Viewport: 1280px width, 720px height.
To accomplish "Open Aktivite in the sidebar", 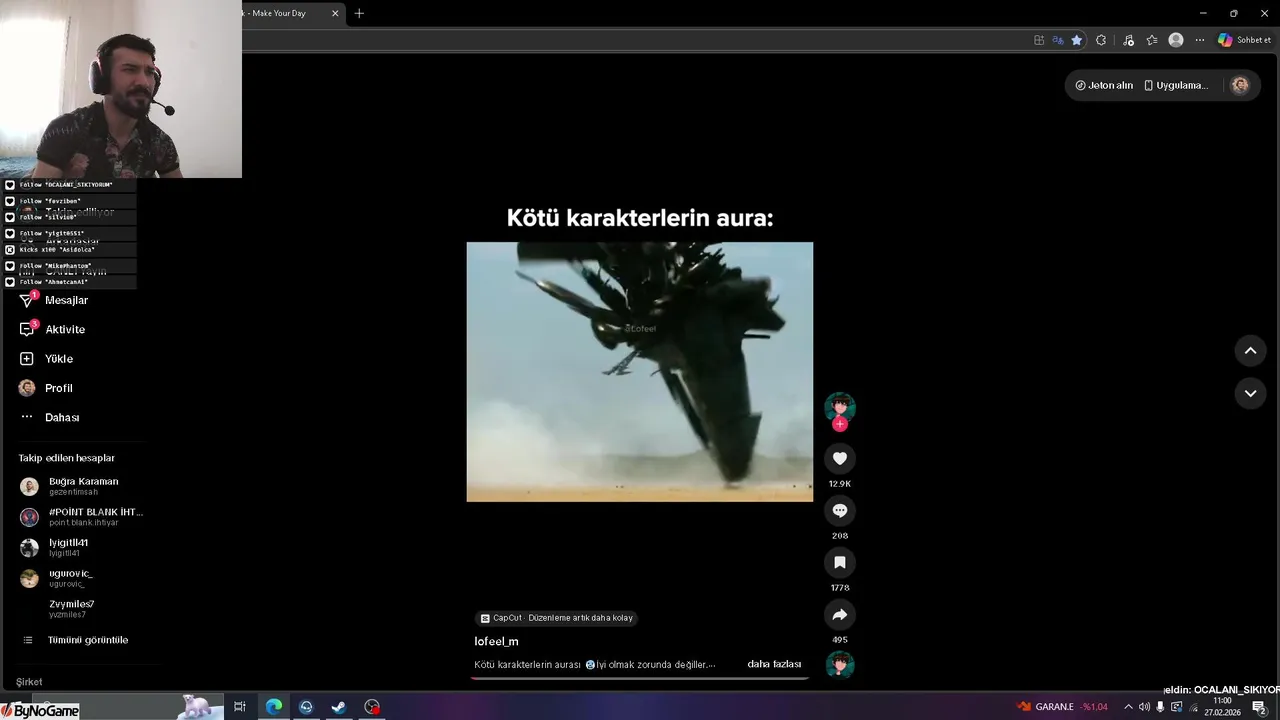I will click(65, 329).
